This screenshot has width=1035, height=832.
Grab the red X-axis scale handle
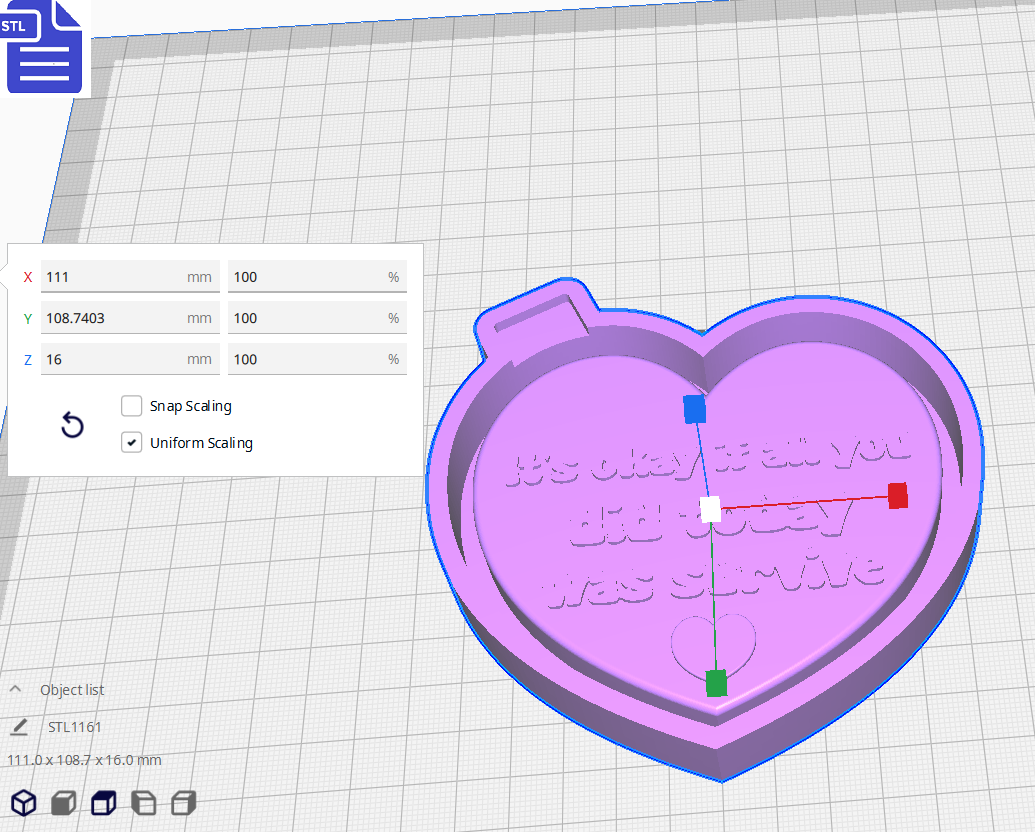[897, 497]
